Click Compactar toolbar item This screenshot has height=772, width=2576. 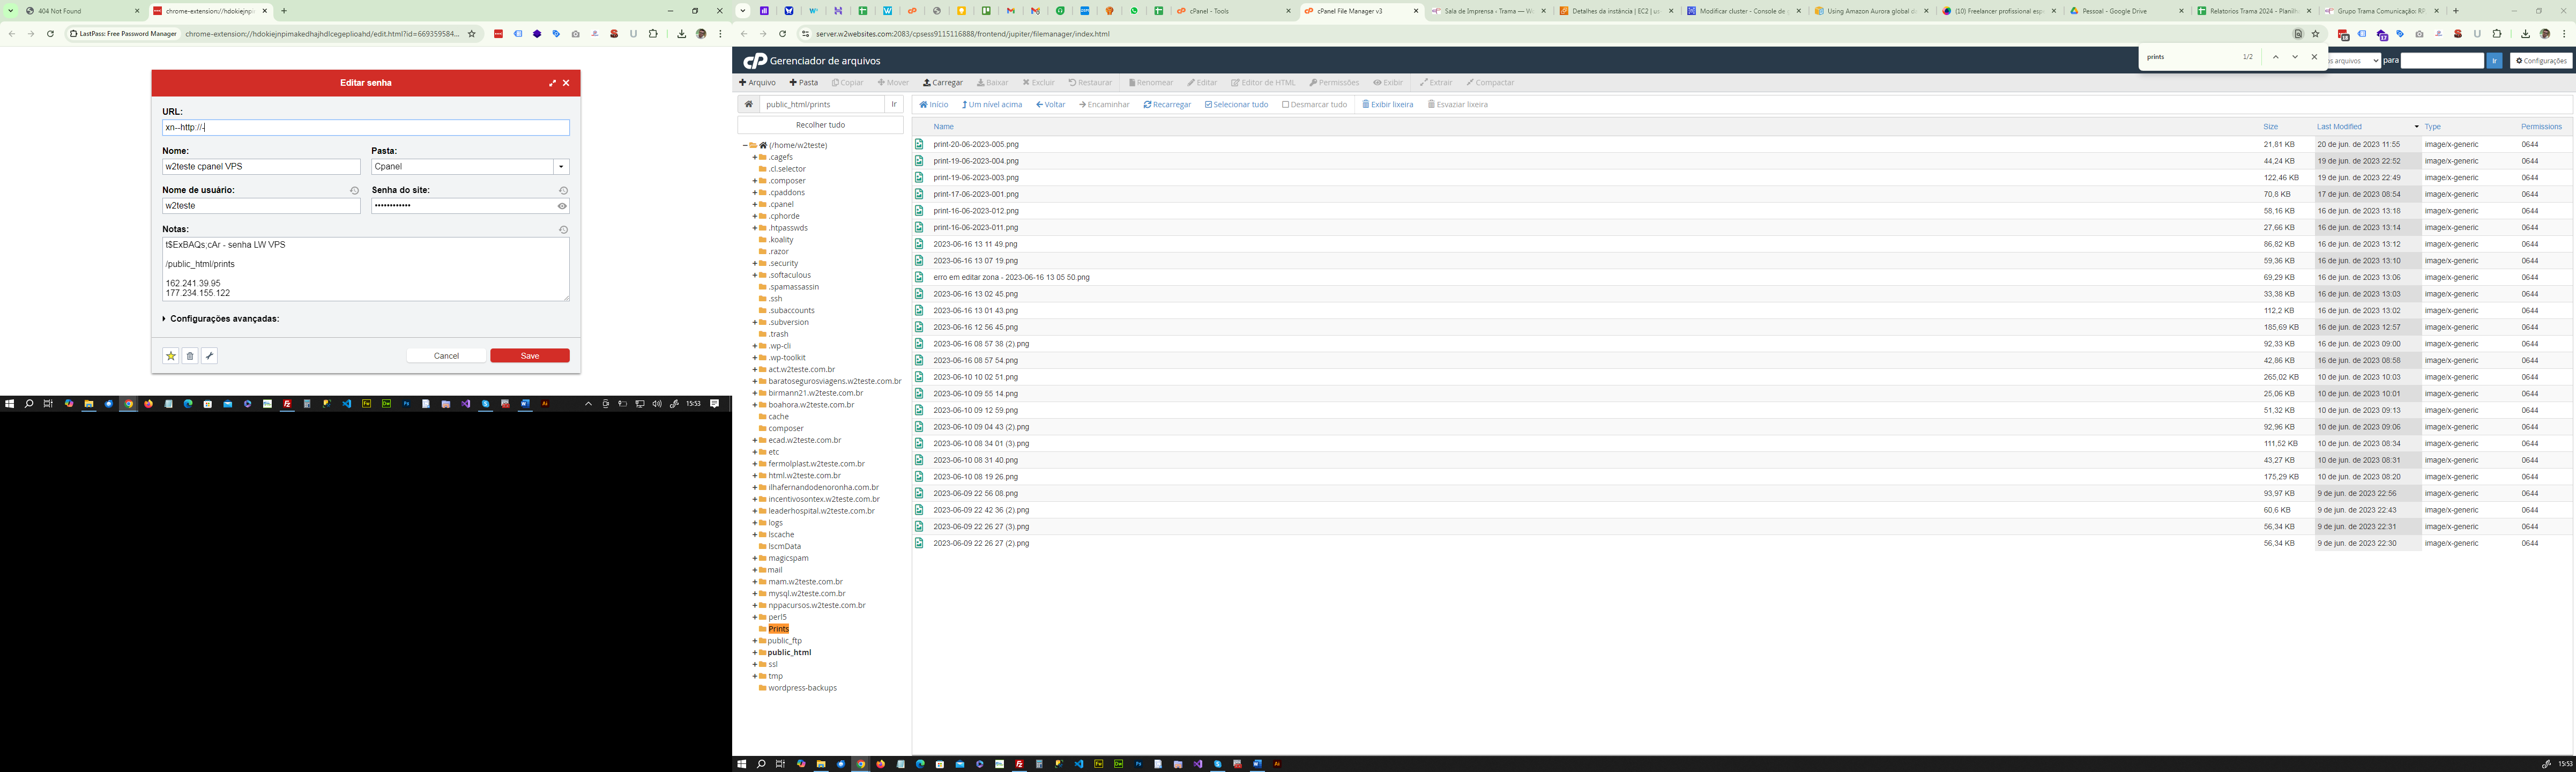pyautogui.click(x=1490, y=83)
